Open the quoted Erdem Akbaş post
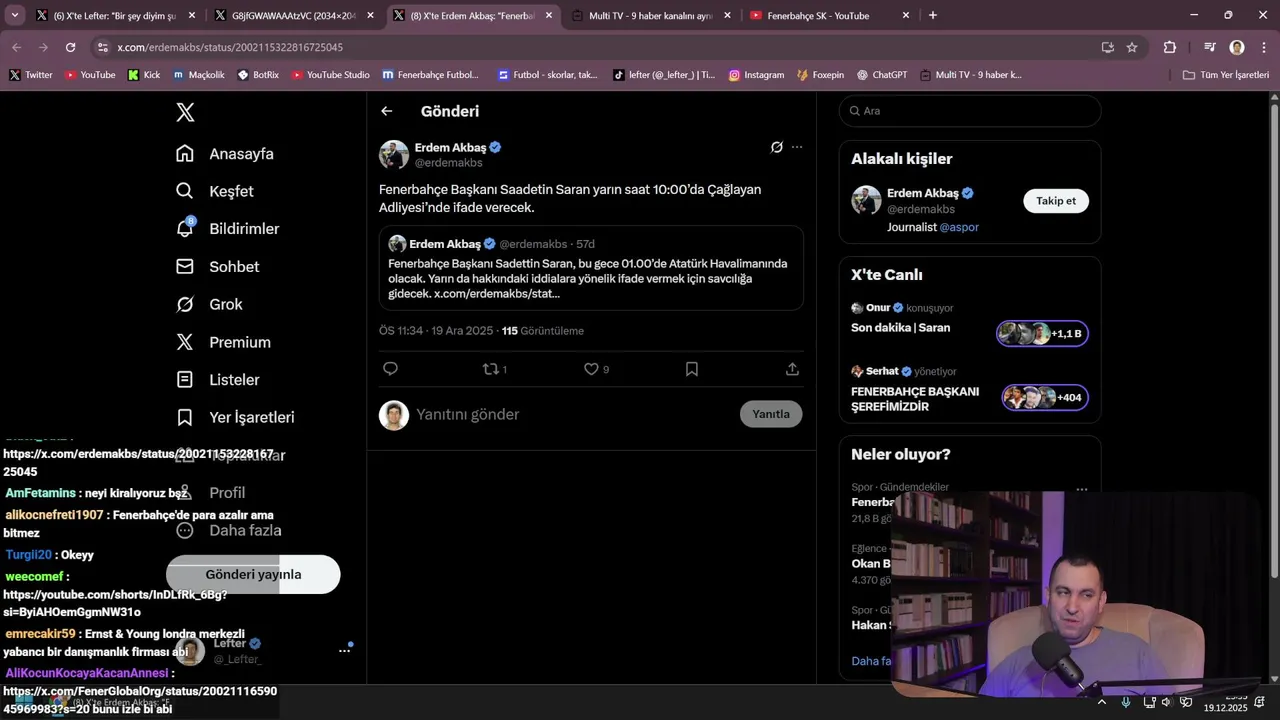The image size is (1280, 720). 591,268
